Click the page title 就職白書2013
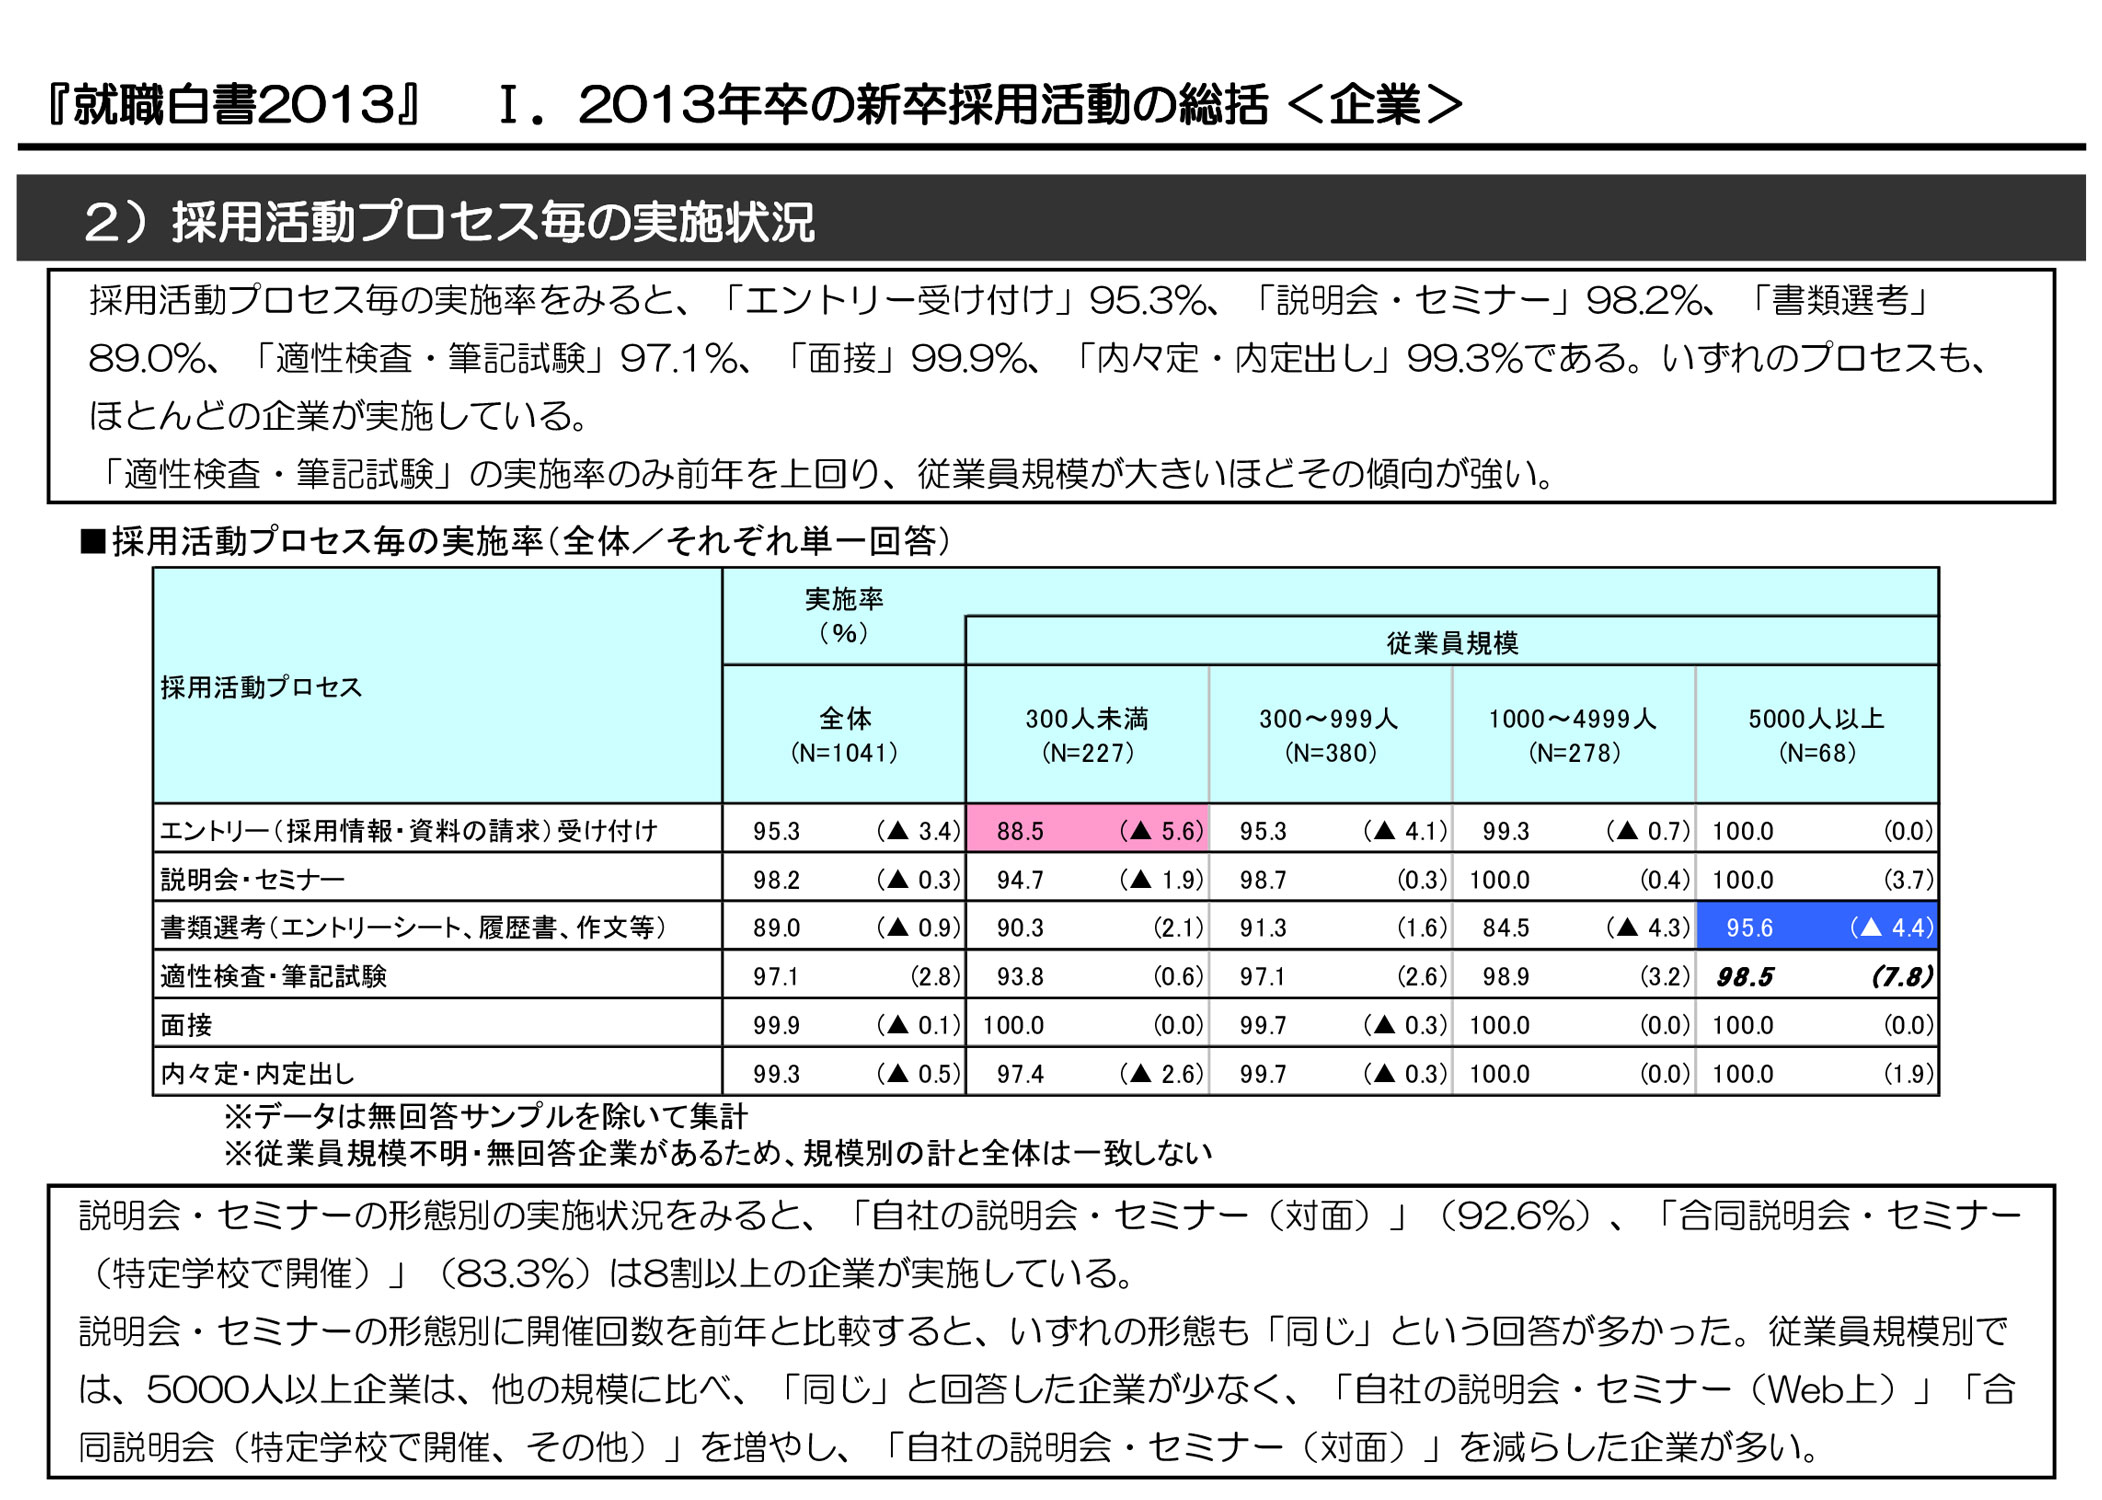 click(236, 104)
